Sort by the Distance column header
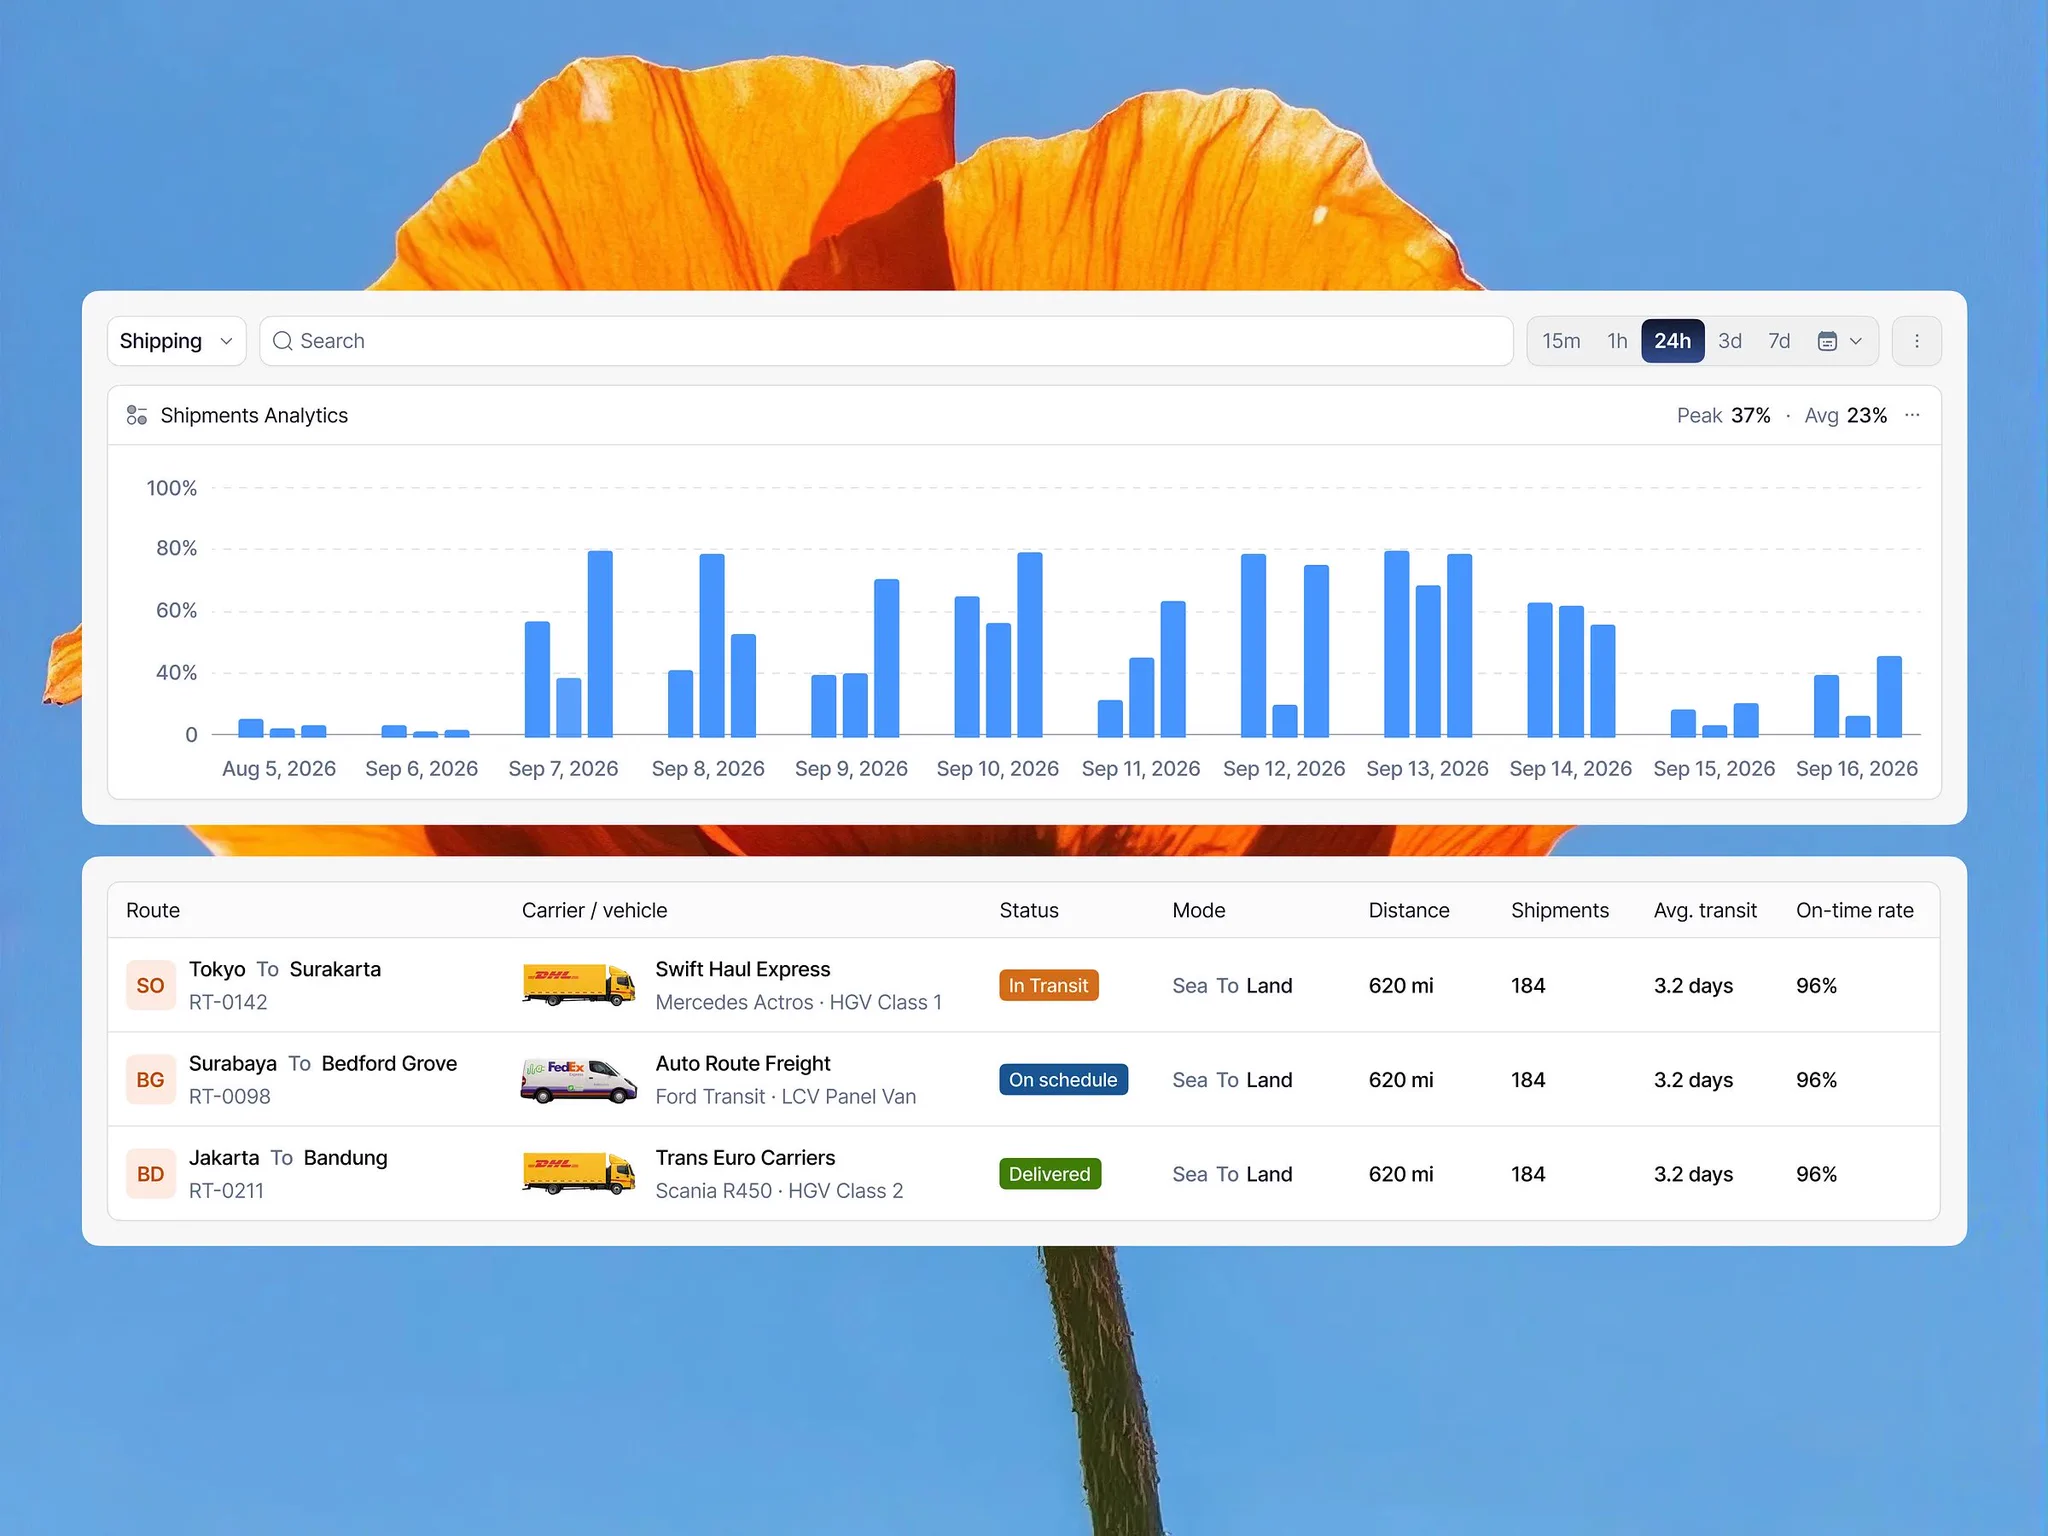 tap(1409, 910)
